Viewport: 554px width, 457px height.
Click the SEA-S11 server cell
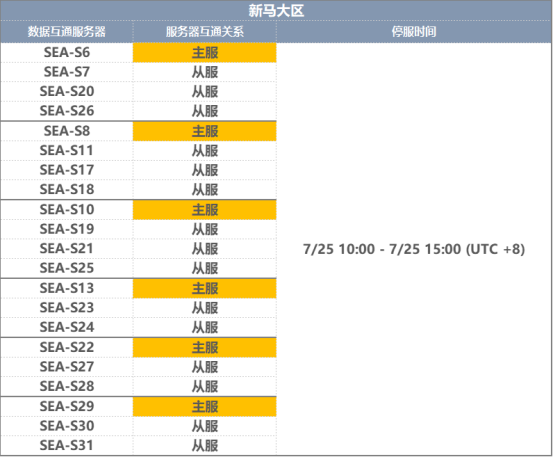(x=67, y=151)
